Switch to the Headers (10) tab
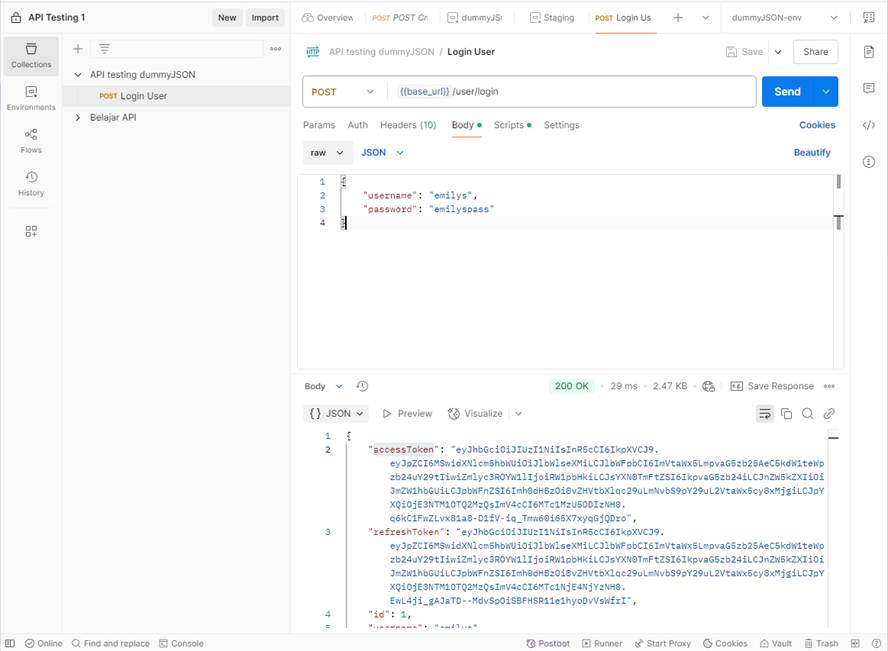888x651 pixels. pyautogui.click(x=407, y=125)
